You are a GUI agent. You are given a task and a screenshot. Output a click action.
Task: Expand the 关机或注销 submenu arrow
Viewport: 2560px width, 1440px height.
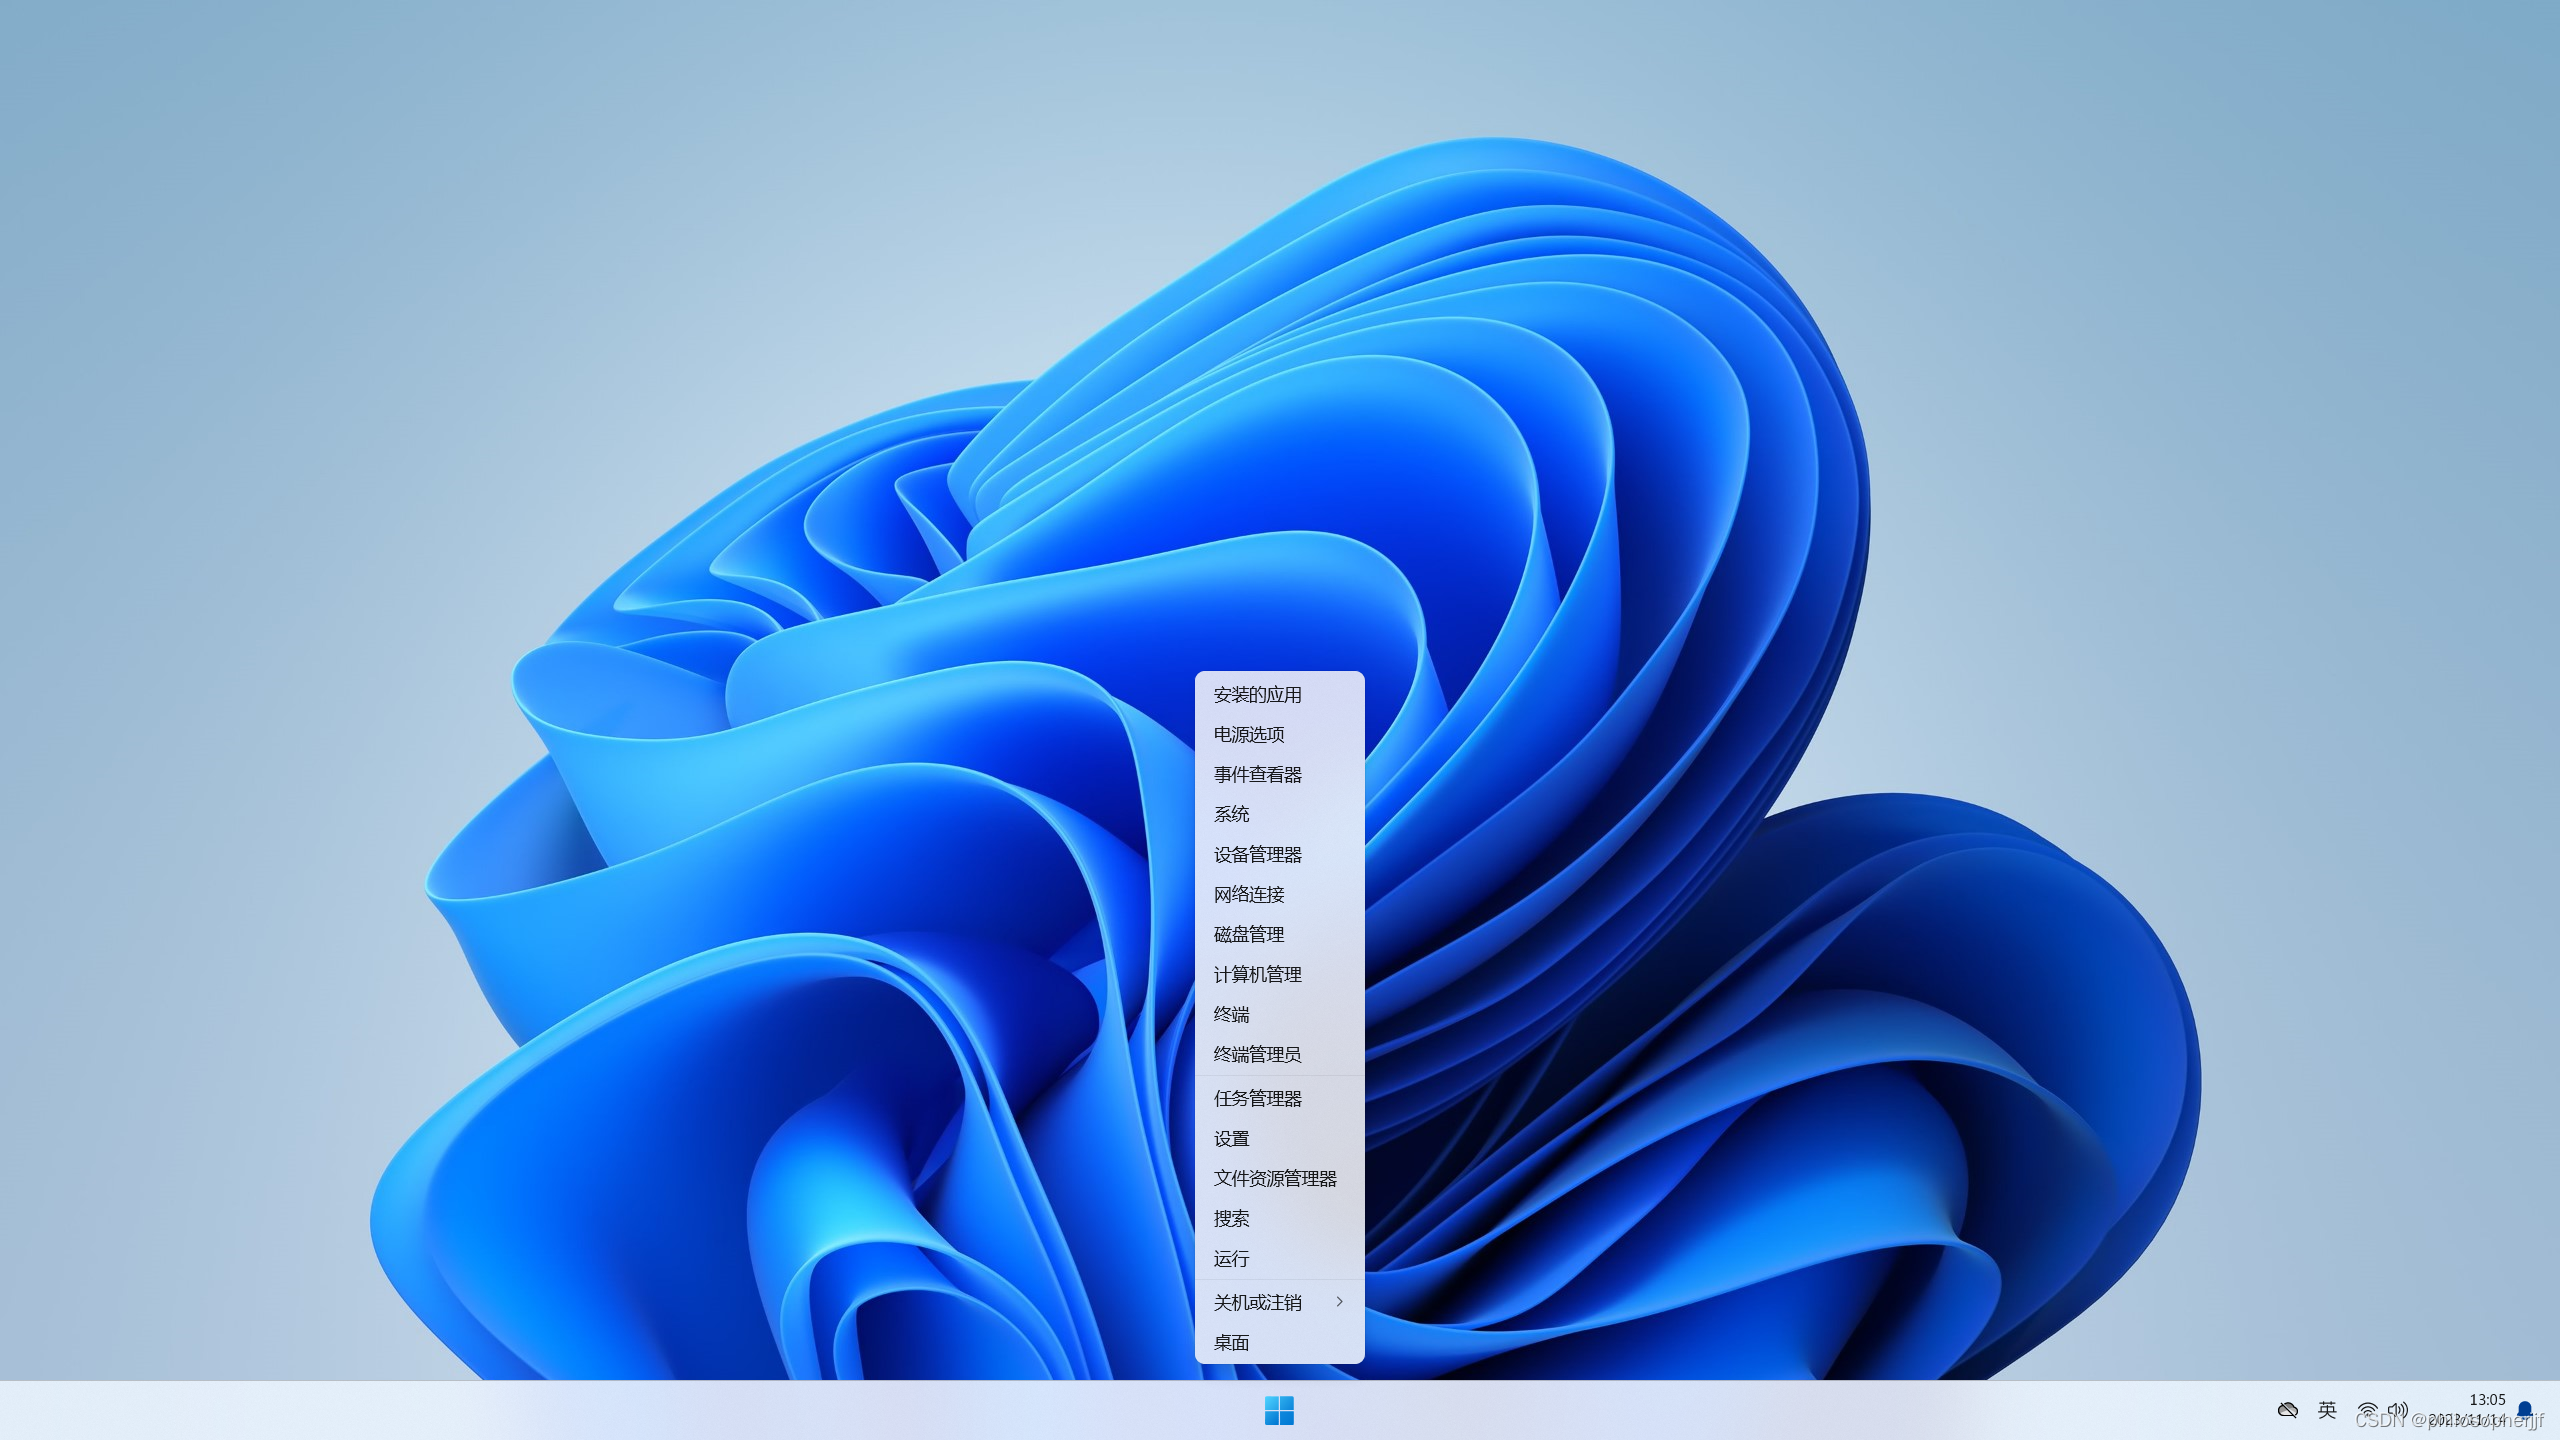coord(1339,1301)
